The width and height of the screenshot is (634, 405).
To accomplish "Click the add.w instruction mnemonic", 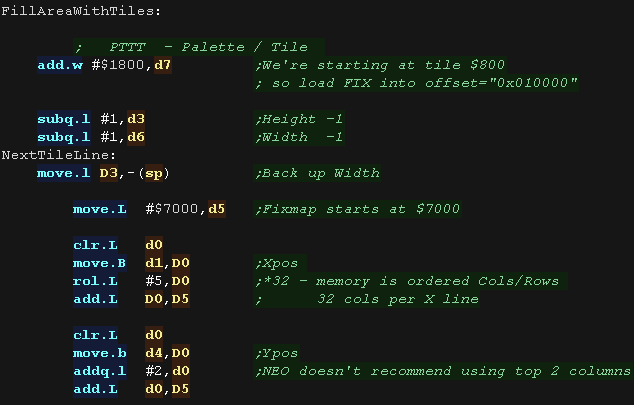I will tap(64, 65).
